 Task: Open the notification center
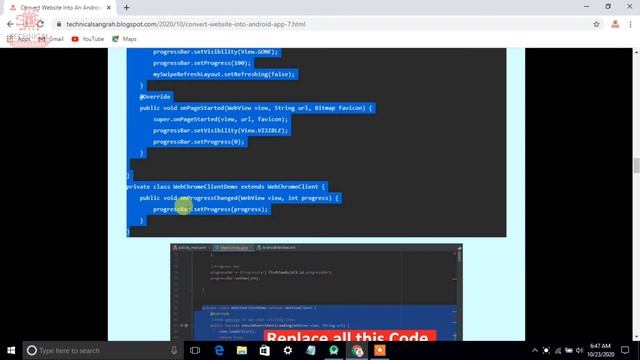pos(625,350)
